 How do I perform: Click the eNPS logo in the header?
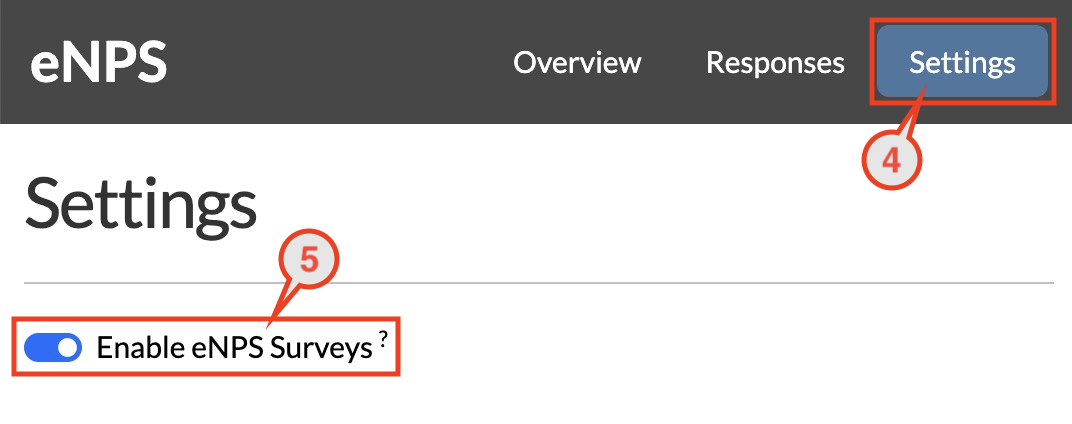98,63
